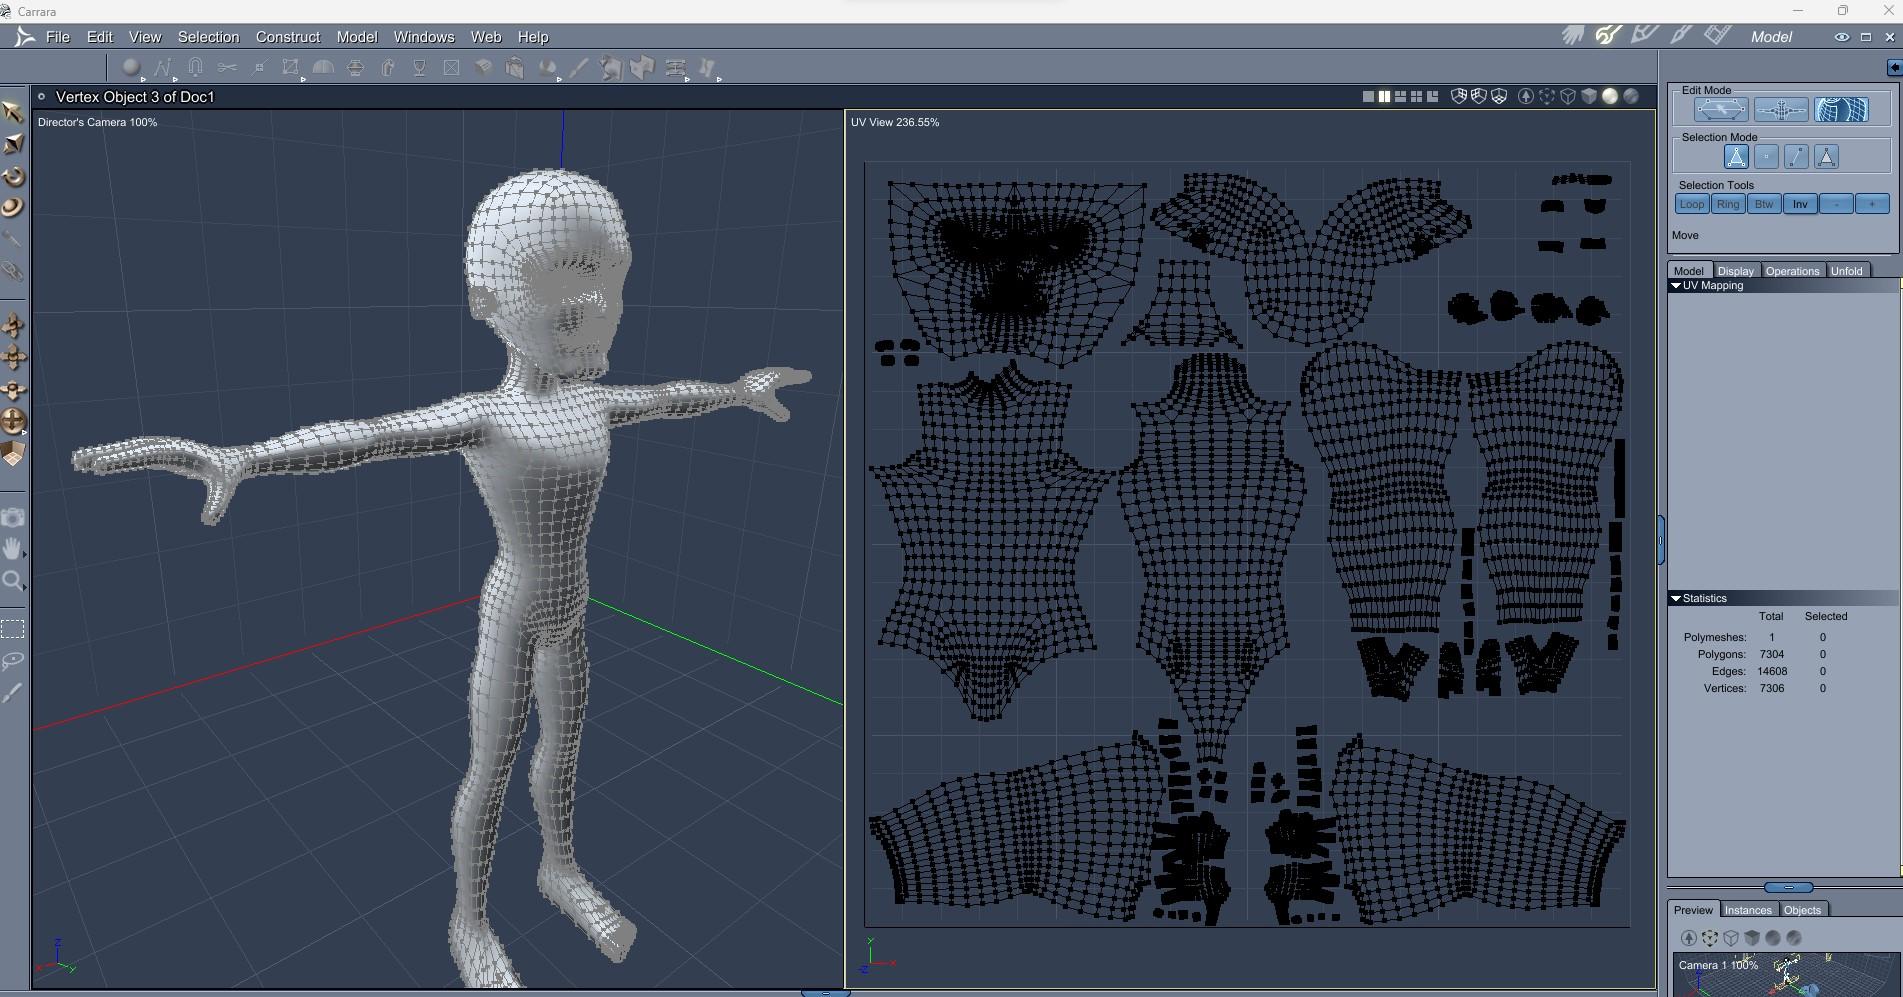Enable vertex selection mode
1903x997 pixels.
point(1766,157)
